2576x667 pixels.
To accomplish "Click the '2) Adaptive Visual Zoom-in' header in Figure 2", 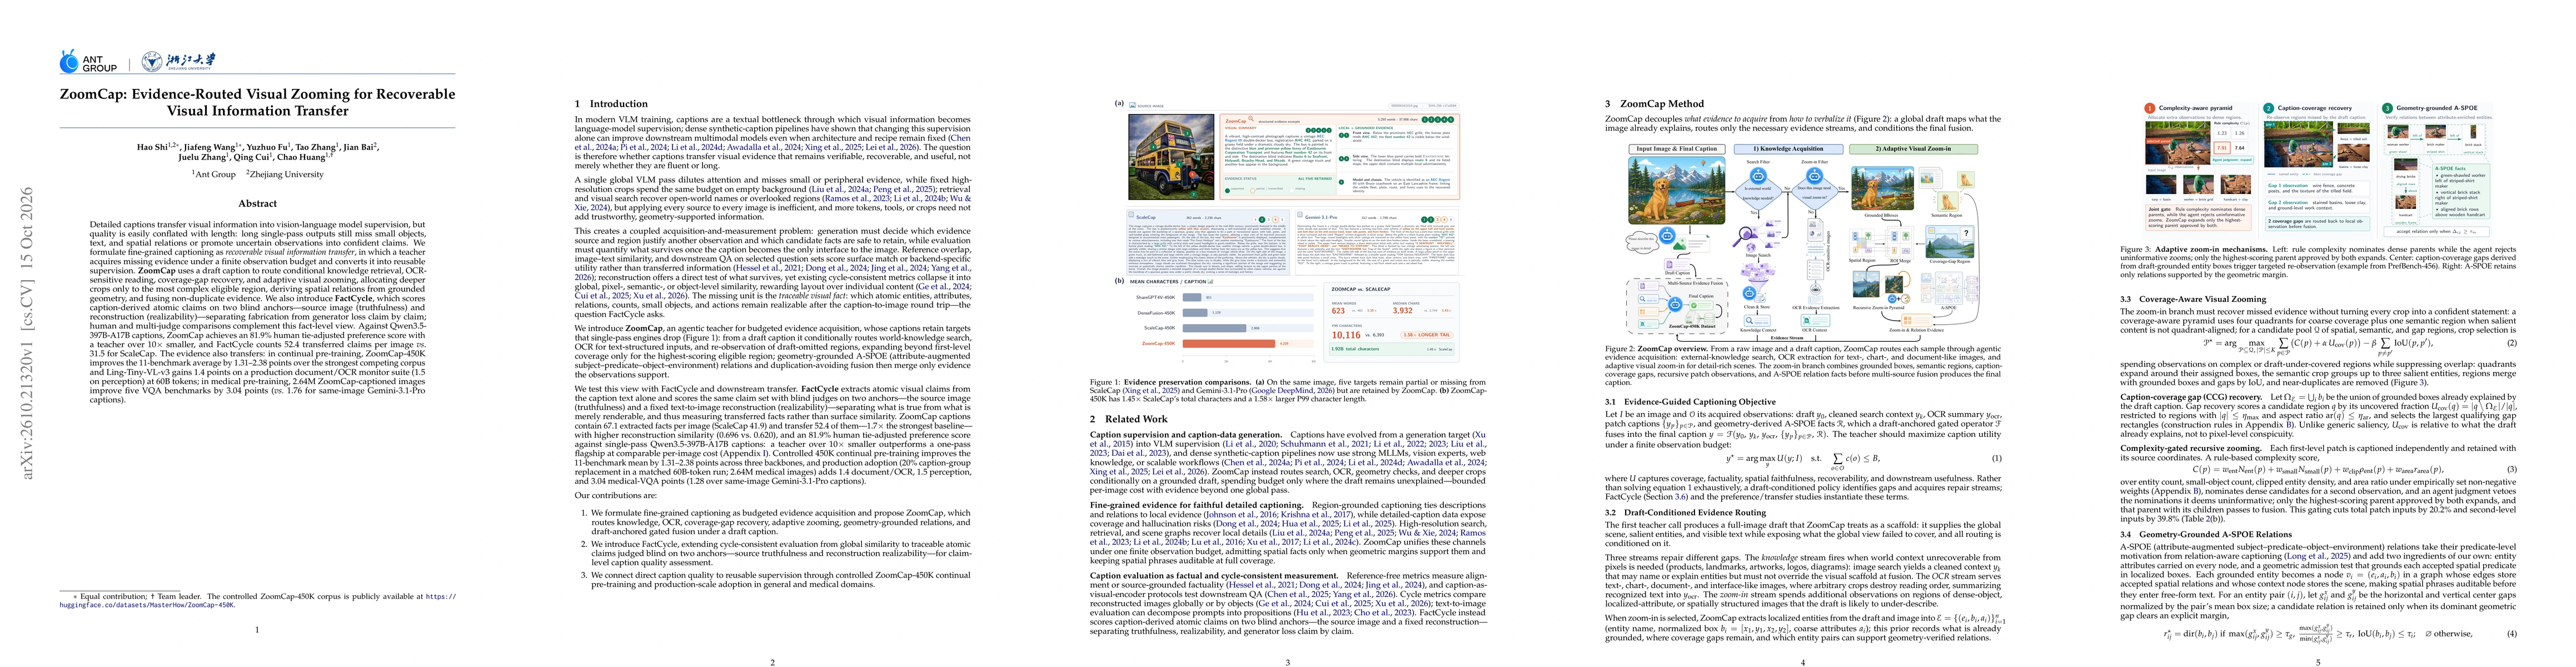I will point(1914,149).
